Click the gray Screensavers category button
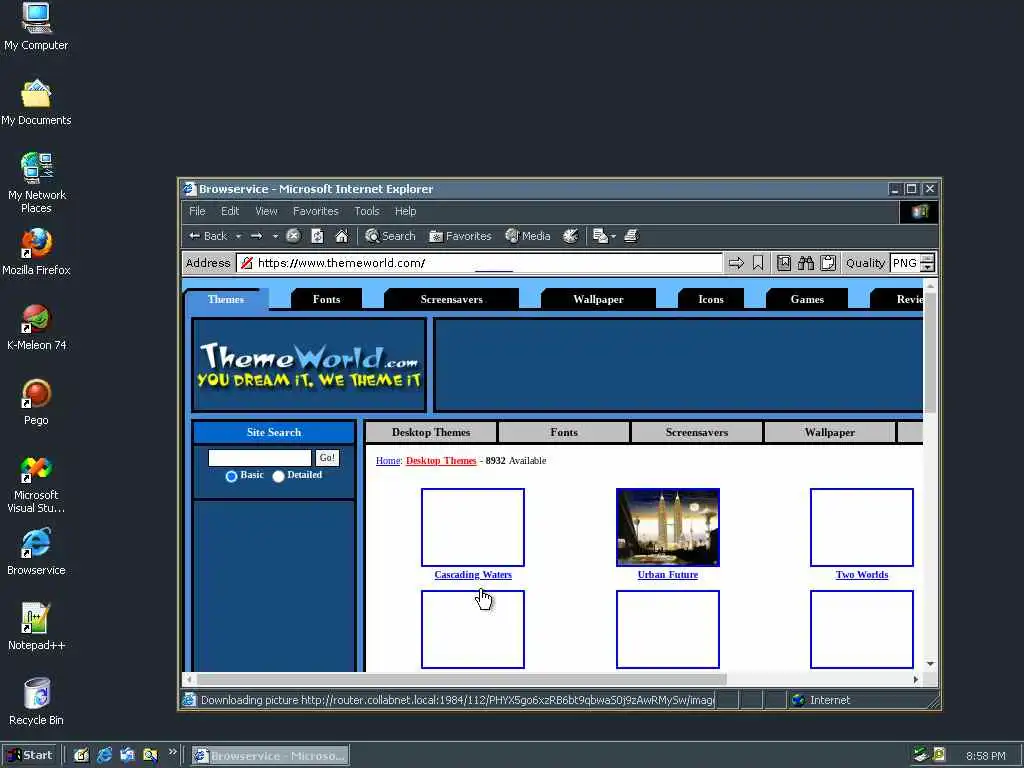Screen dimensions: 1024x768 [x=697, y=432]
